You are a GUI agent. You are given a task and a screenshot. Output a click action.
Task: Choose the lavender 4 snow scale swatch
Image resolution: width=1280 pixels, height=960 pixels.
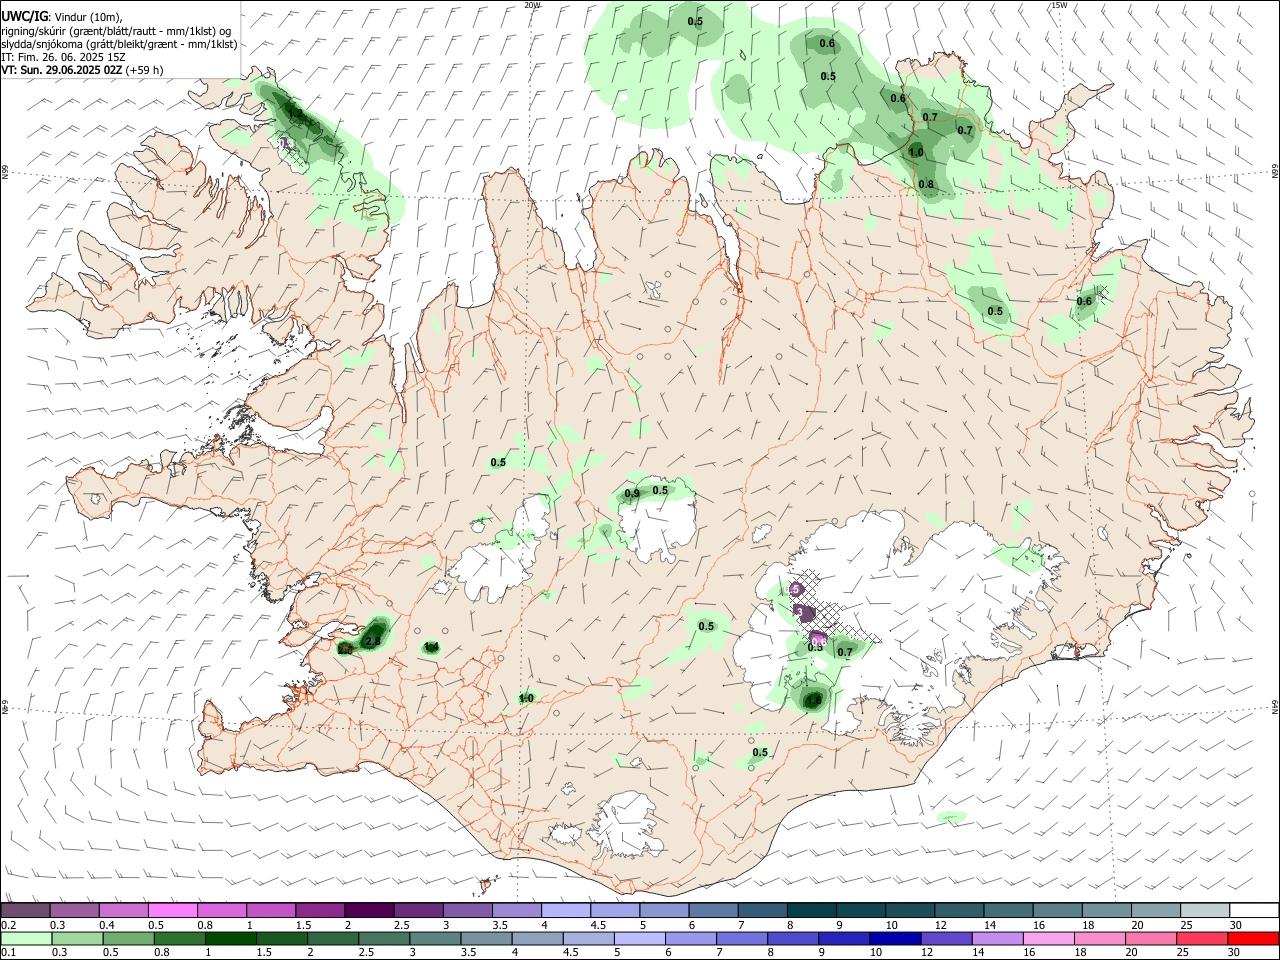pyautogui.click(x=566, y=911)
